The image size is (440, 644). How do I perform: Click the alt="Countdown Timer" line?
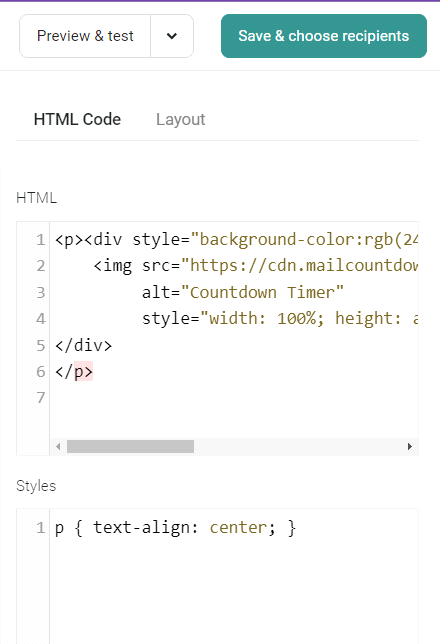tap(243, 292)
